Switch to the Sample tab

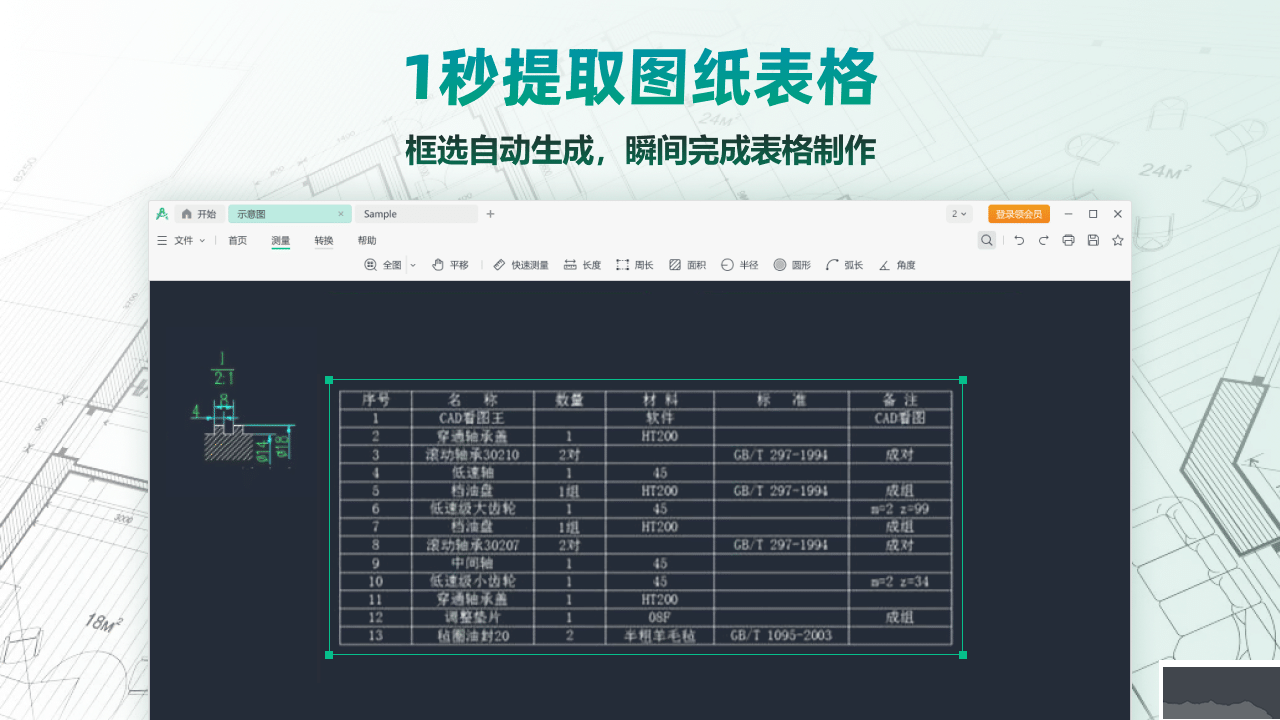click(416, 214)
